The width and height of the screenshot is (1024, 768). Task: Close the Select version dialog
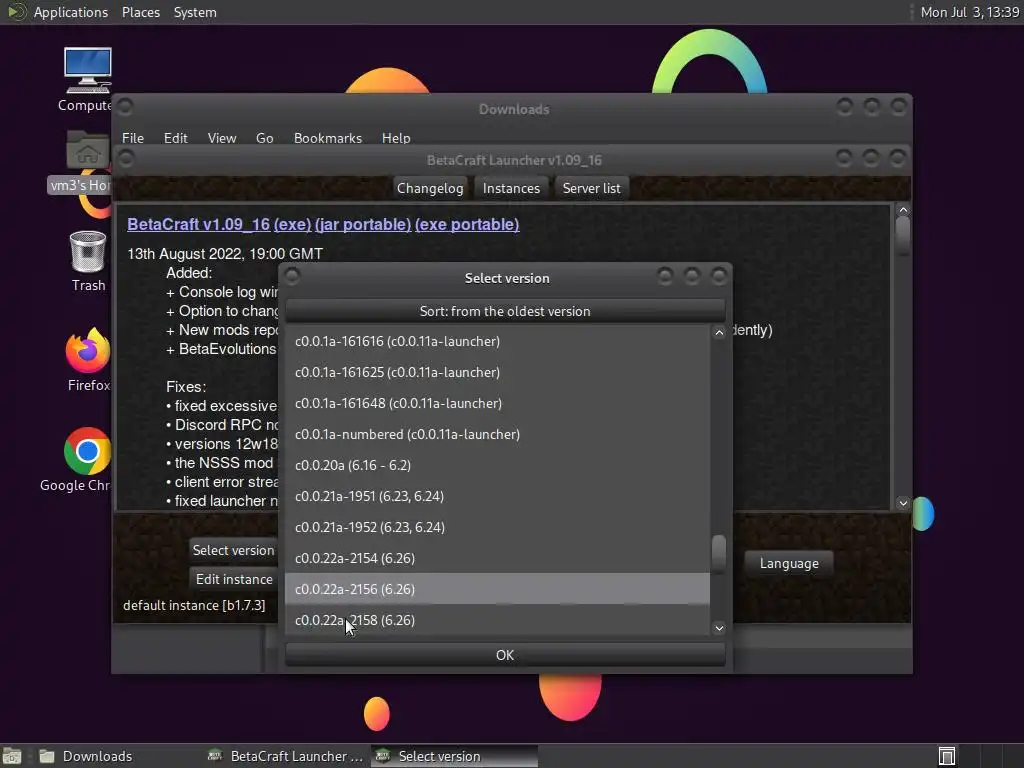coord(719,276)
